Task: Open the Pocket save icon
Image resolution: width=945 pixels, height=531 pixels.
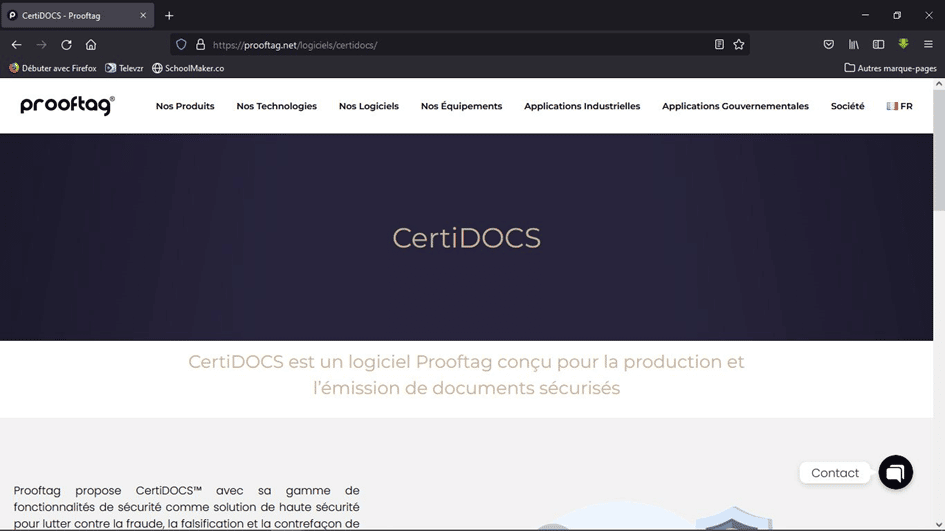Action: click(x=829, y=45)
